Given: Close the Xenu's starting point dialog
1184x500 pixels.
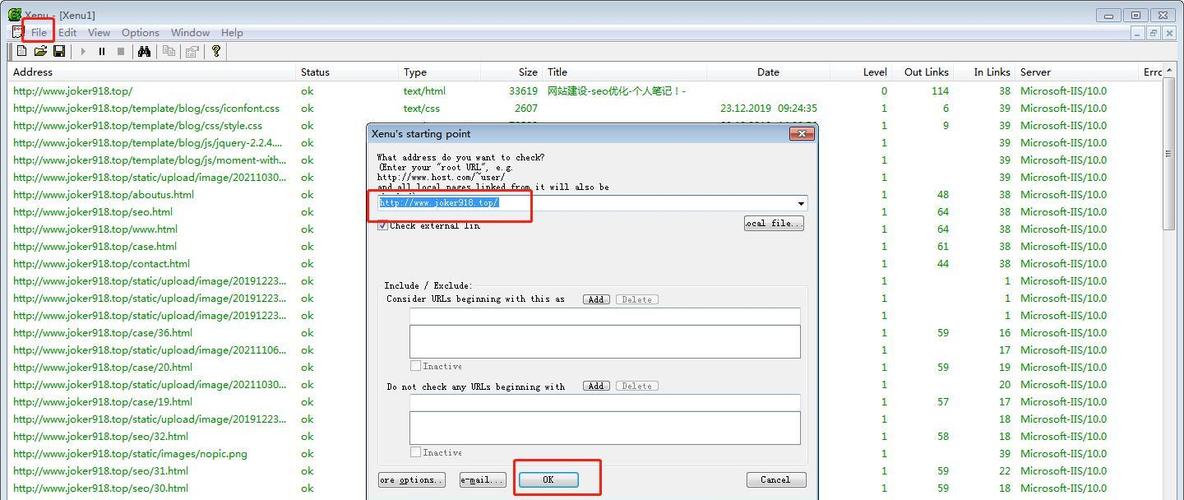Looking at the screenshot, I should (800, 134).
